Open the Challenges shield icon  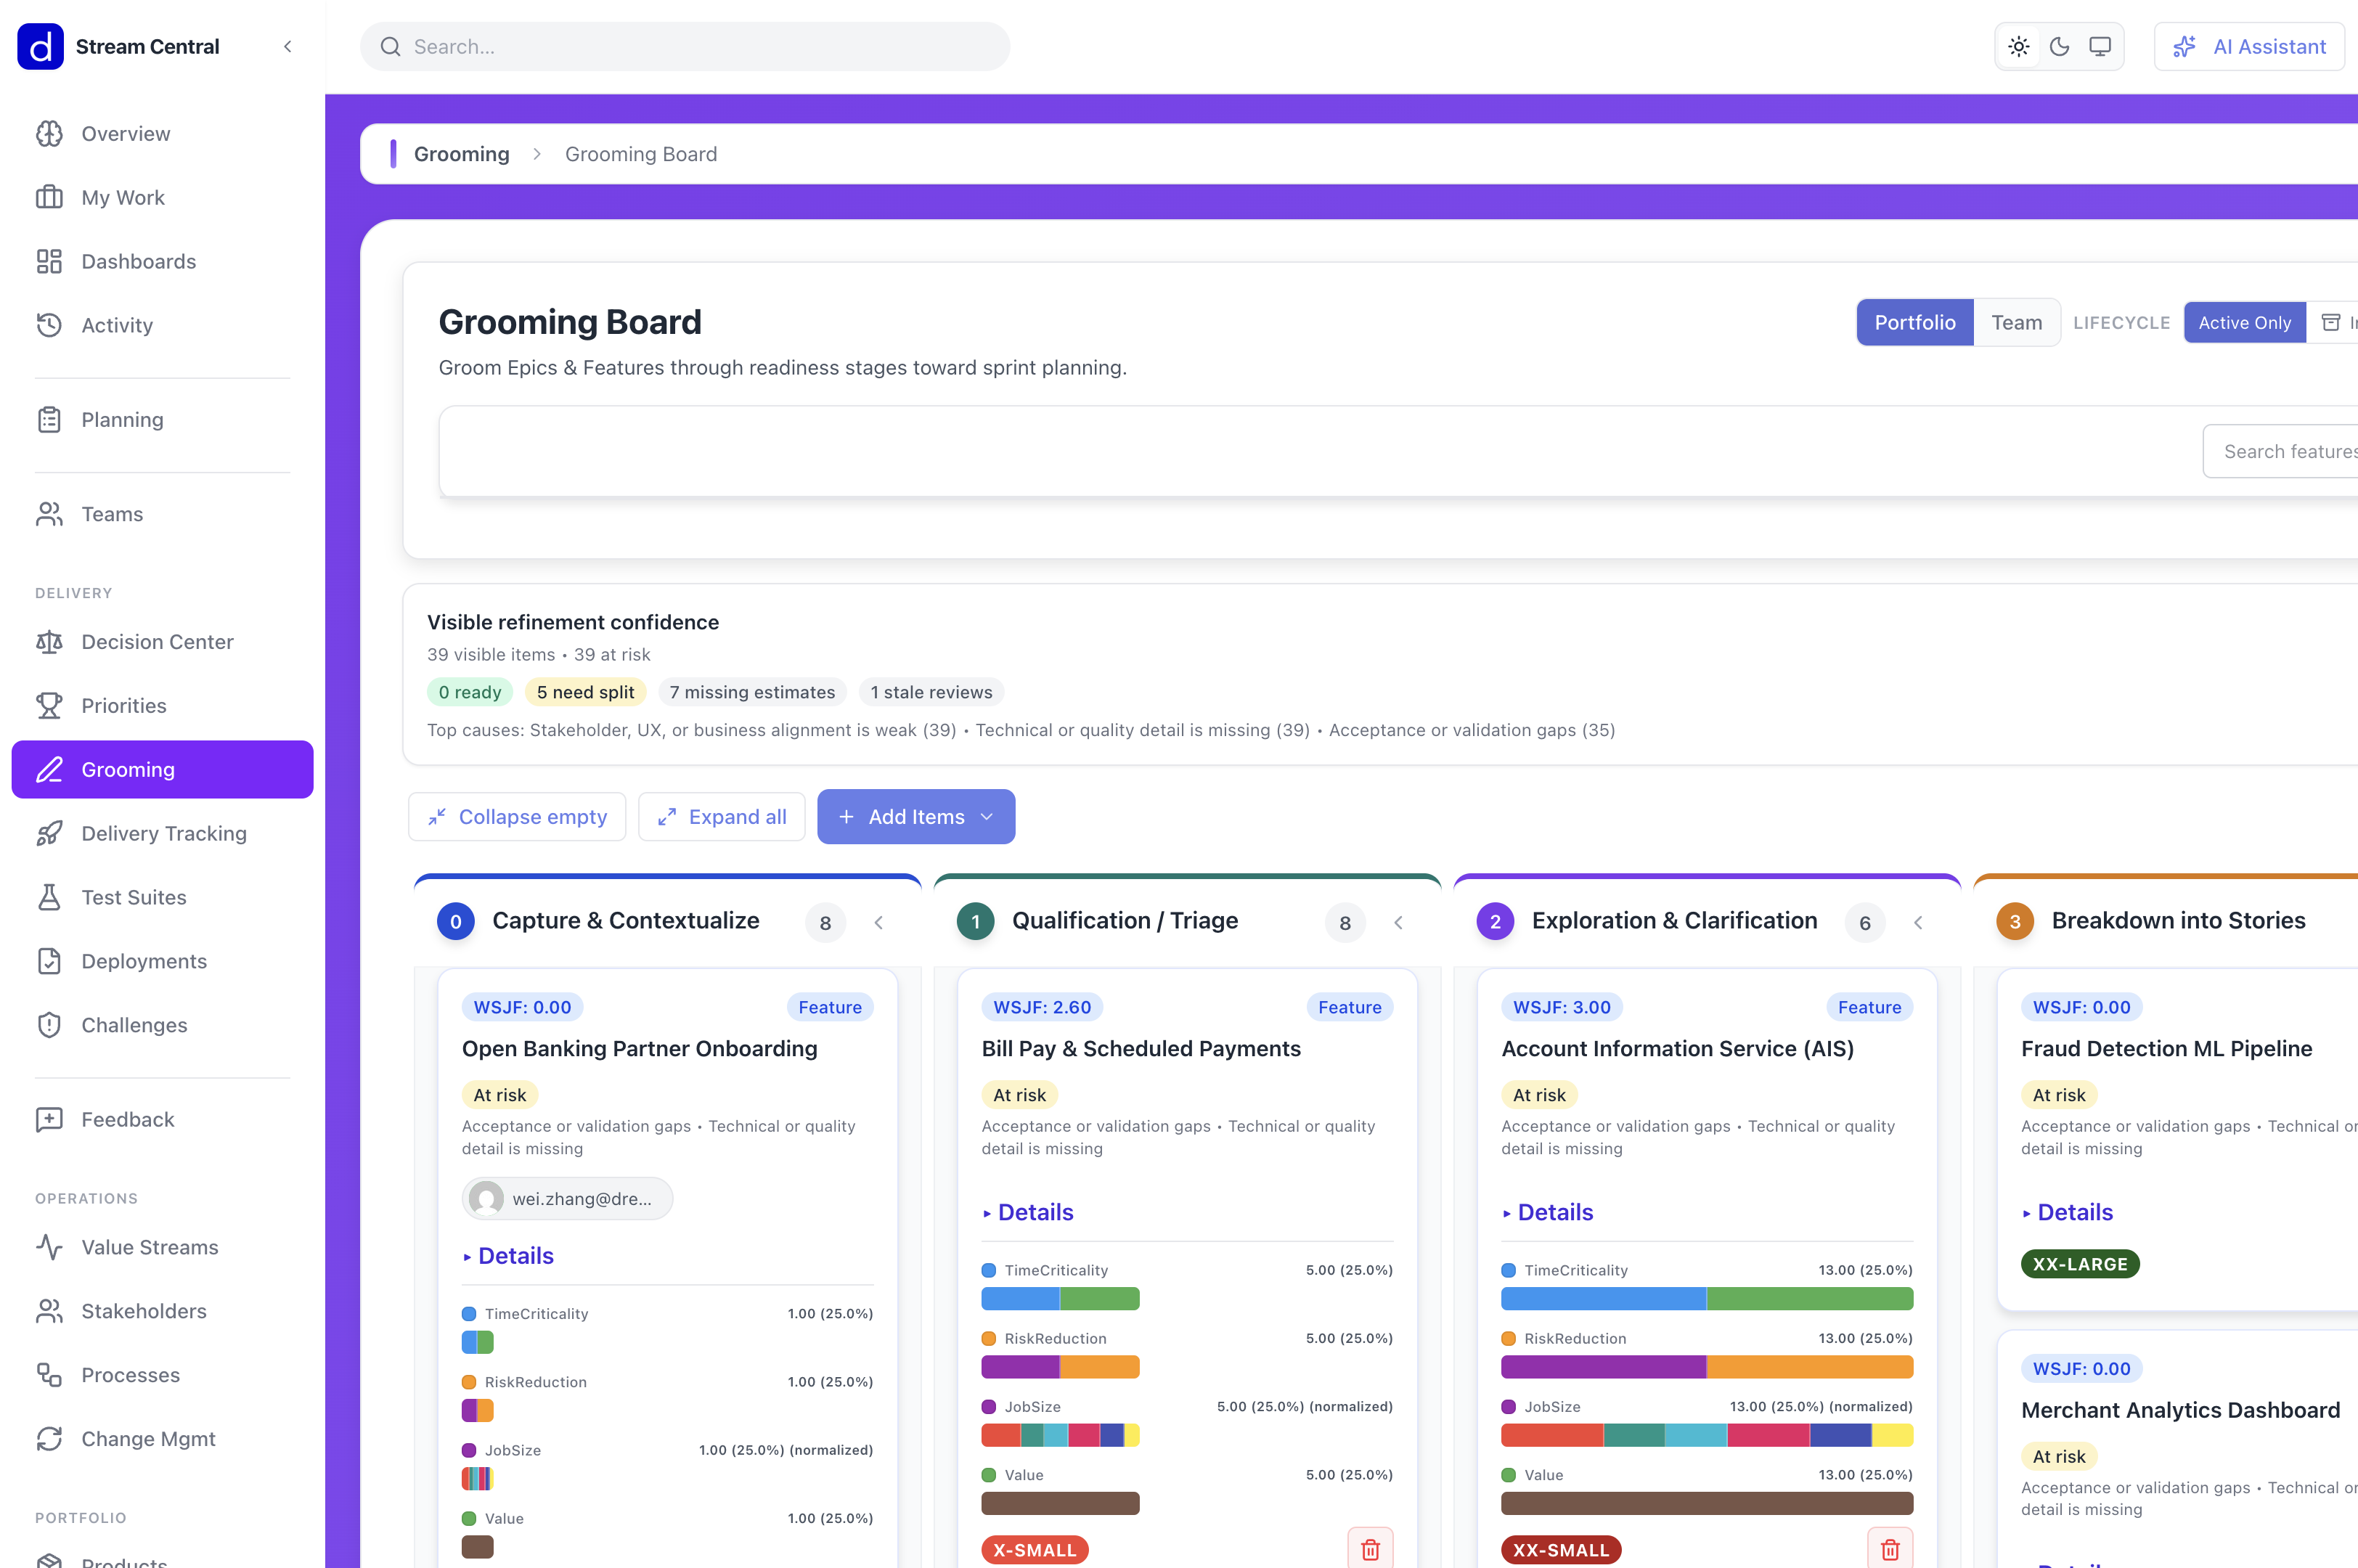(49, 1025)
